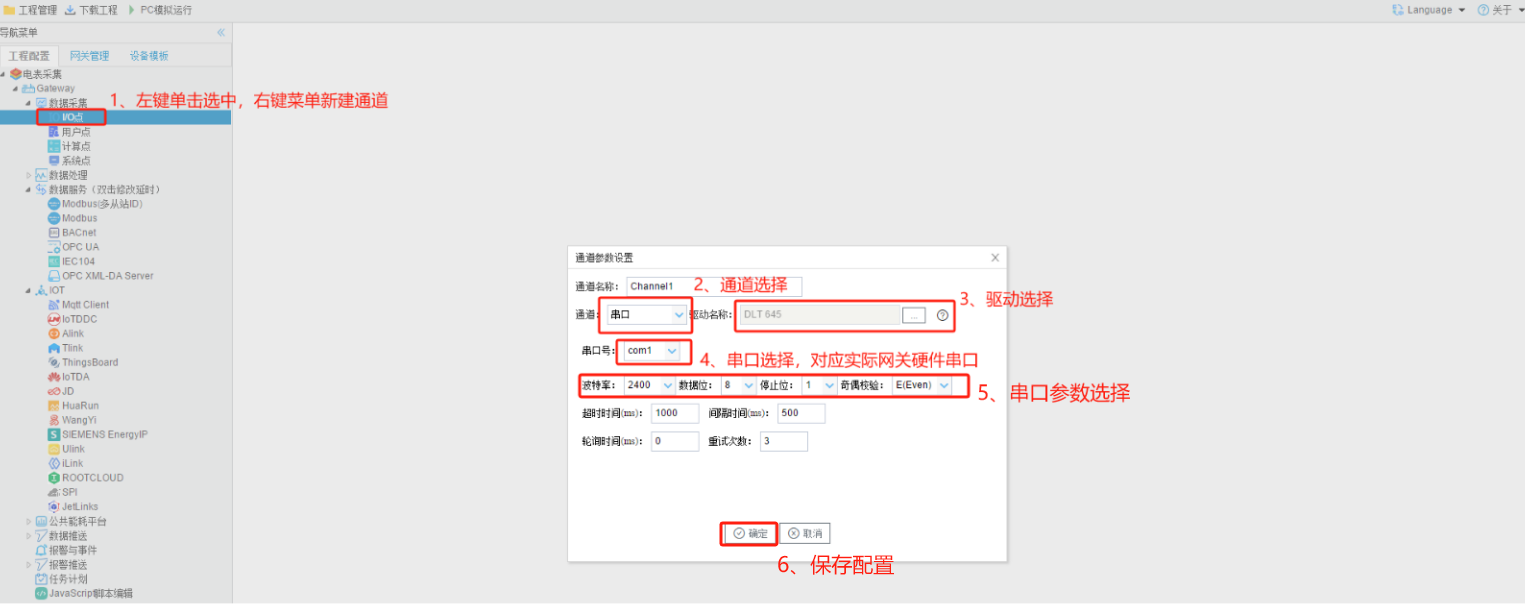Click the IEC104 icon
This screenshot has width=1525, height=605.
54,262
